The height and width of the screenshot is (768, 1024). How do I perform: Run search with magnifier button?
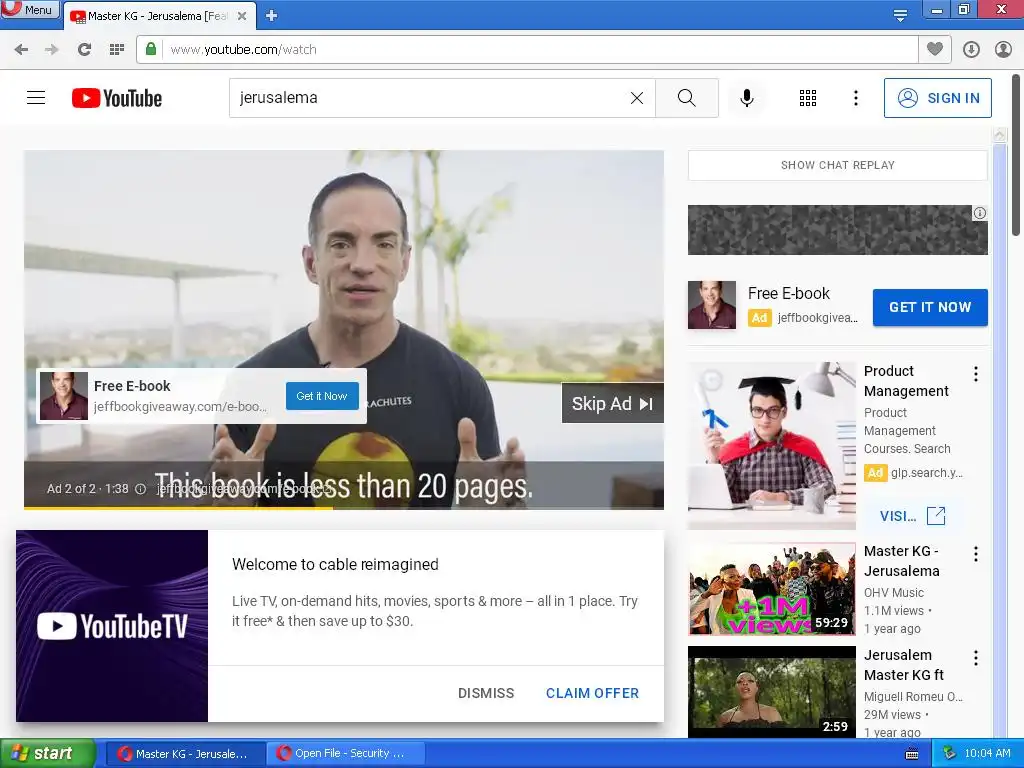(x=686, y=98)
